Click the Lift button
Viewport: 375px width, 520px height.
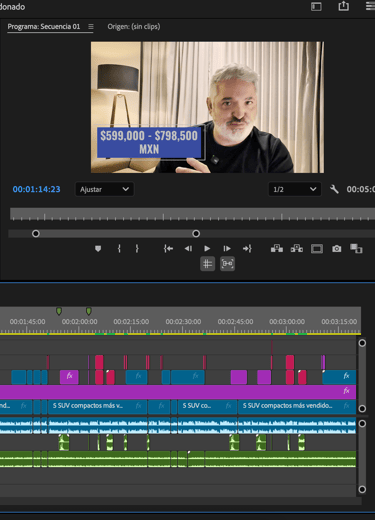tap(277, 249)
